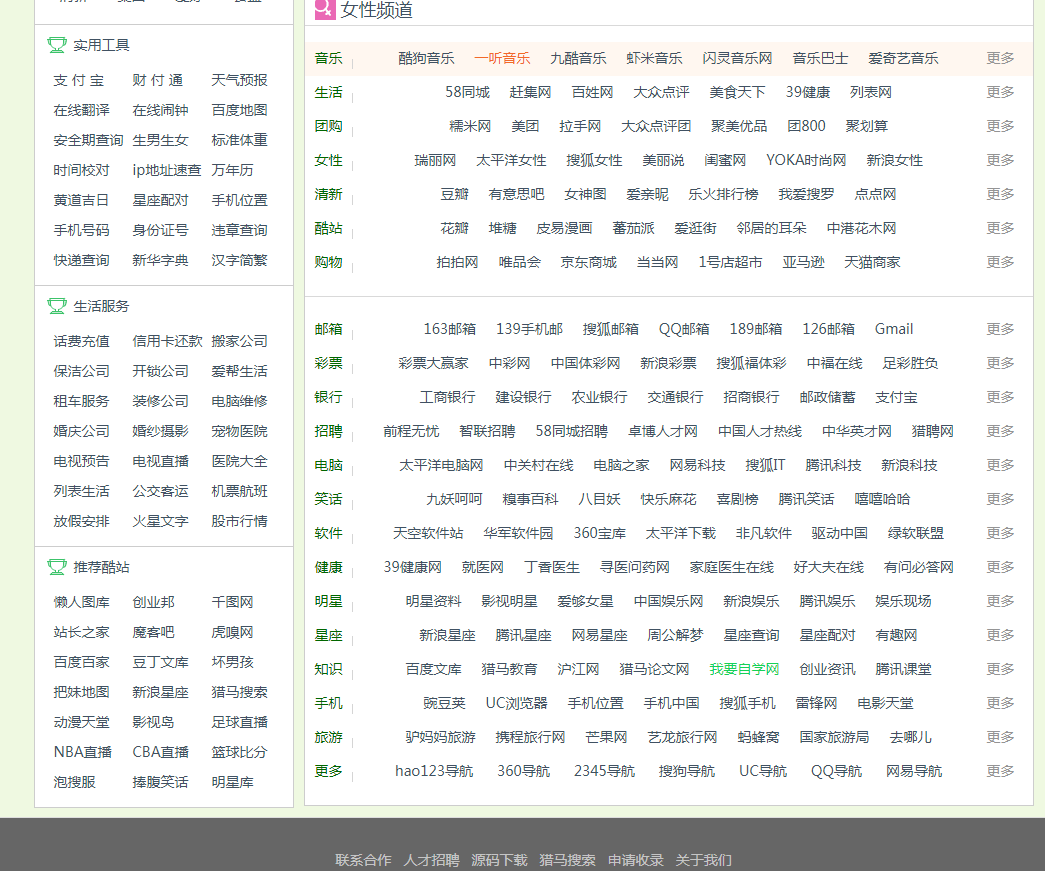Open 亚马逊 in 购物 row
Image resolution: width=1045 pixels, height=871 pixels.
(803, 262)
